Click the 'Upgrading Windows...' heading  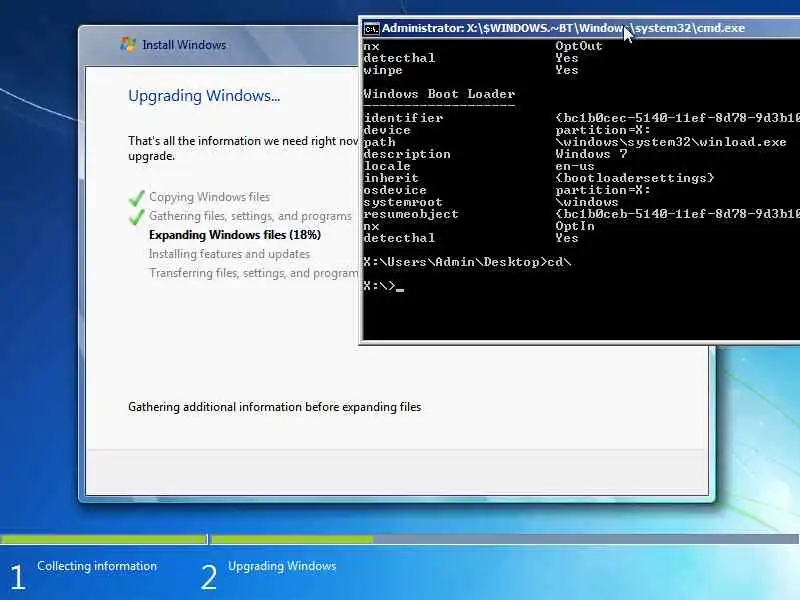204,96
